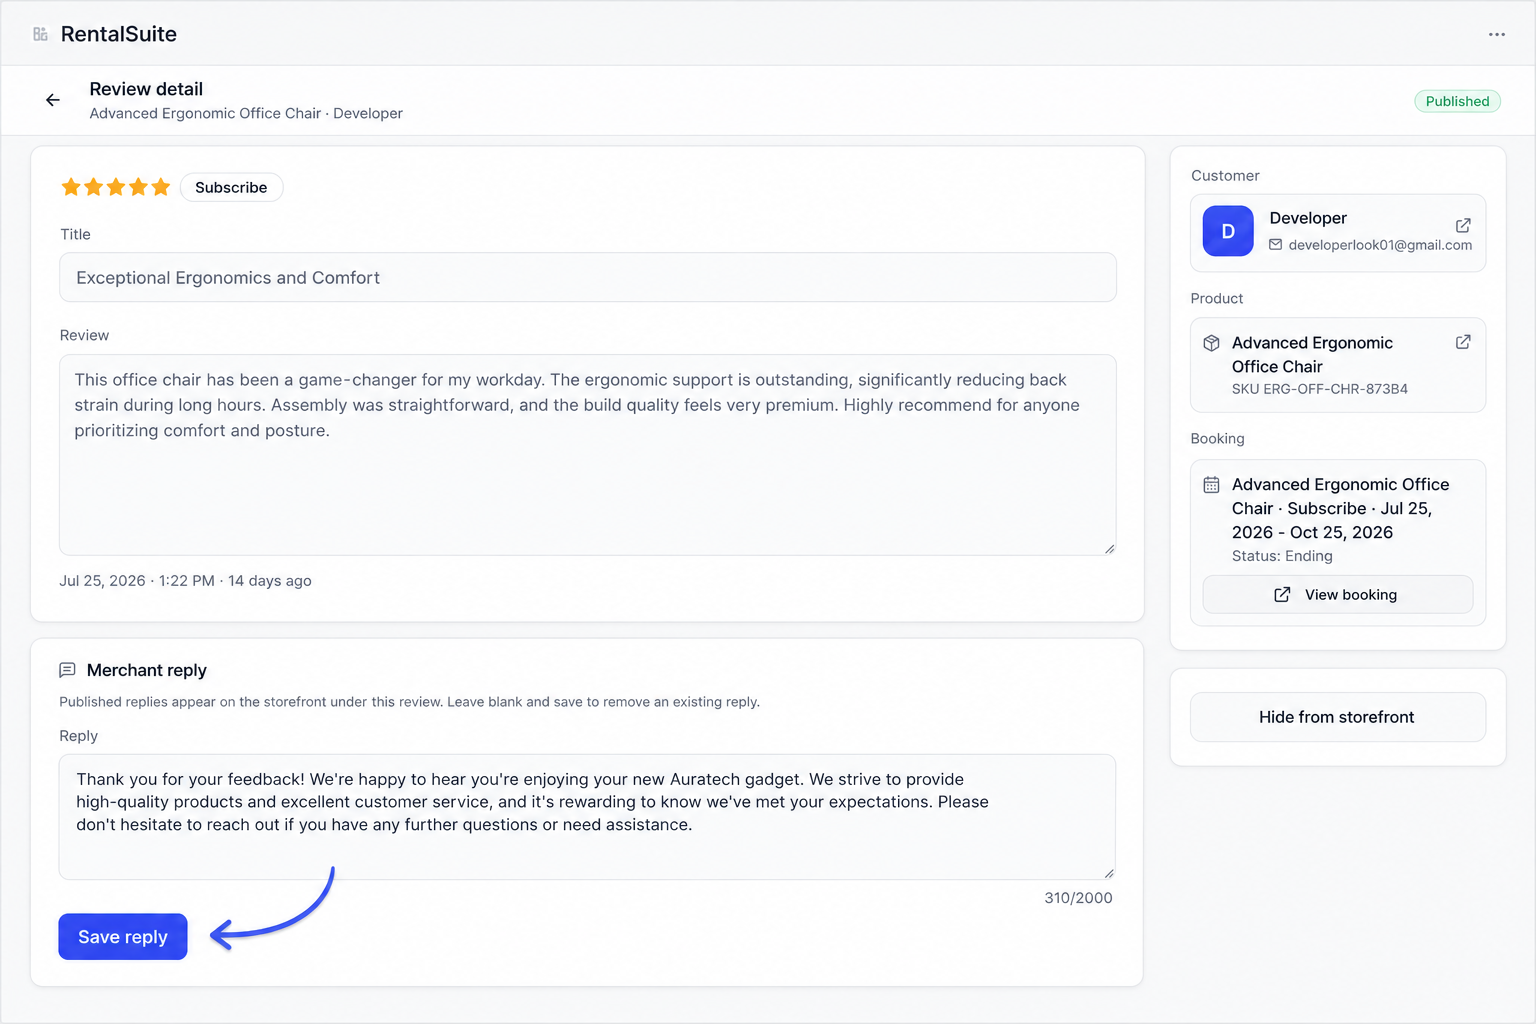The image size is (1536, 1024).
Task: Grab the Reply text area resize handle
Action: [1108, 873]
